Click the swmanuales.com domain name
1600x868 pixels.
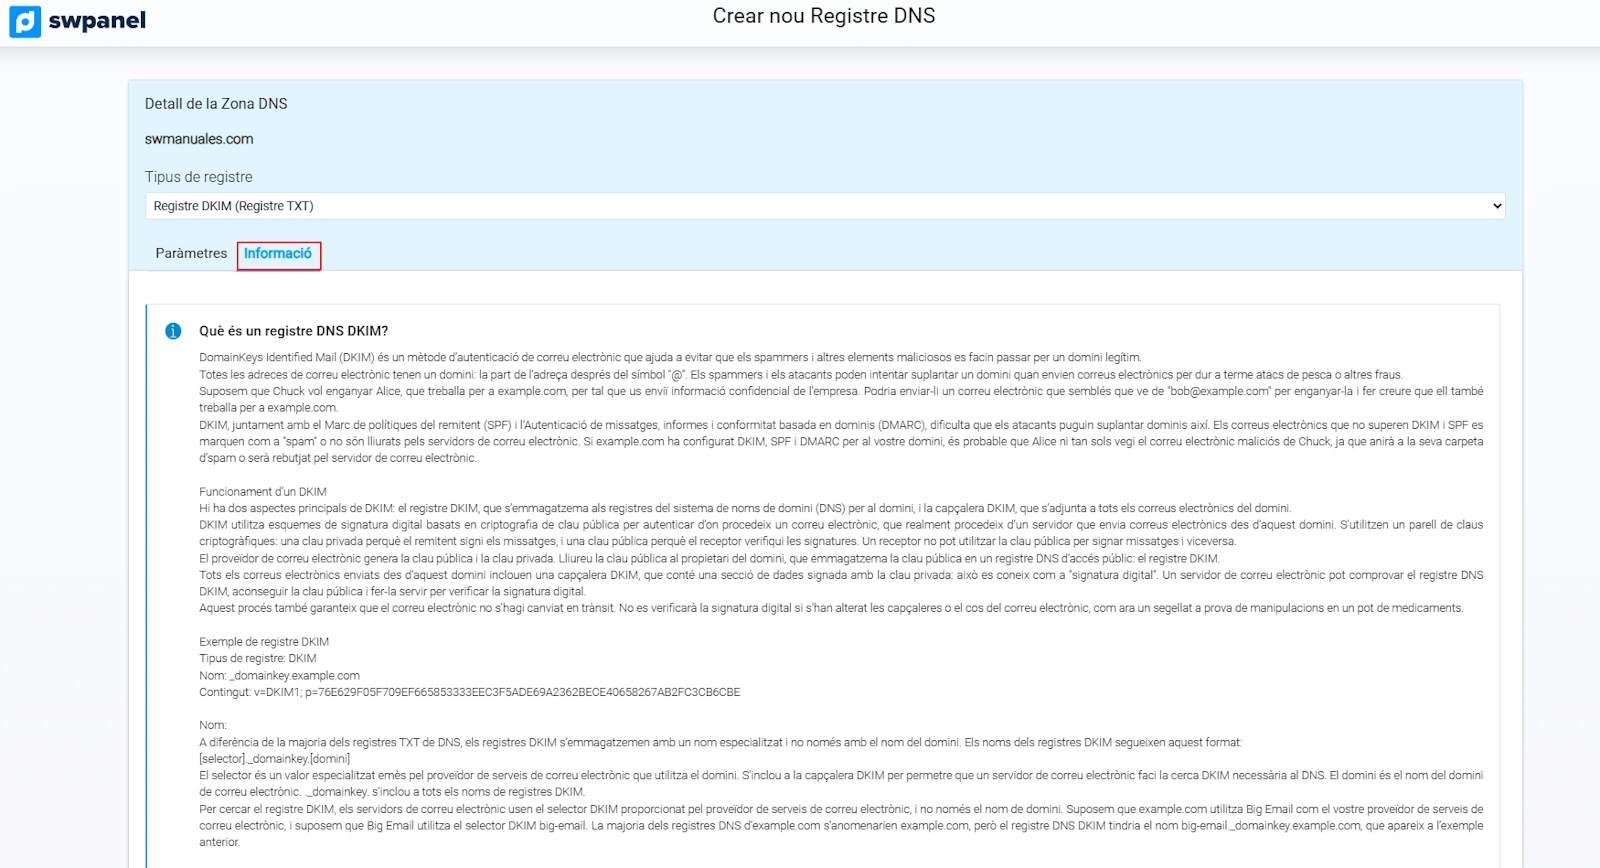199,139
